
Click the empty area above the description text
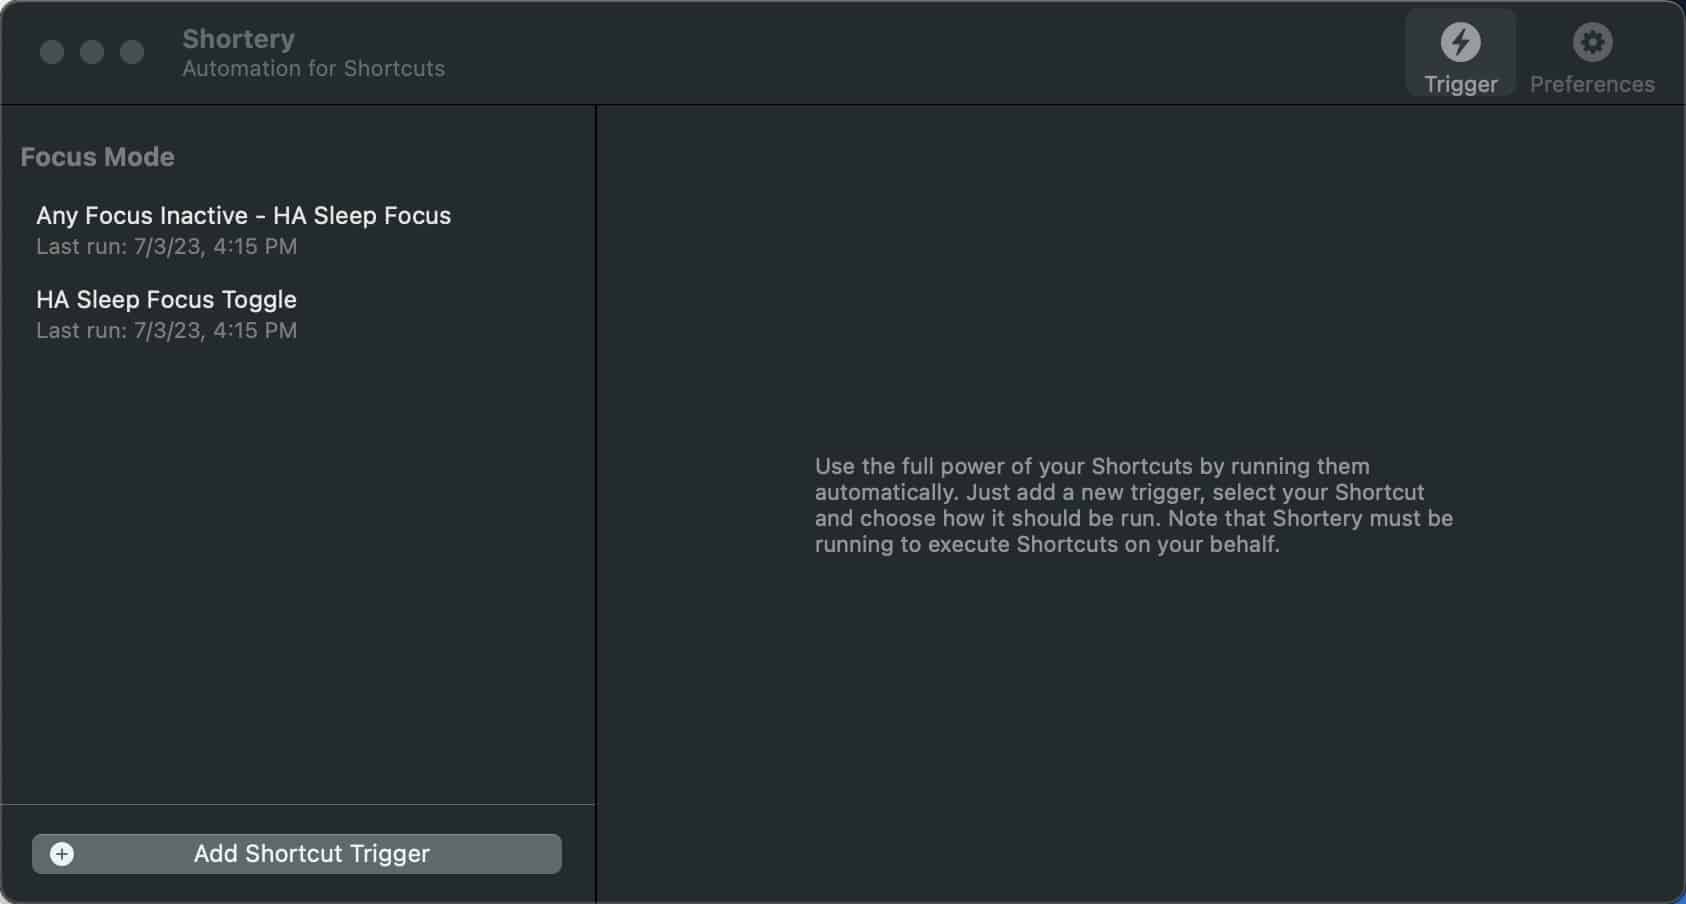coord(1140,280)
